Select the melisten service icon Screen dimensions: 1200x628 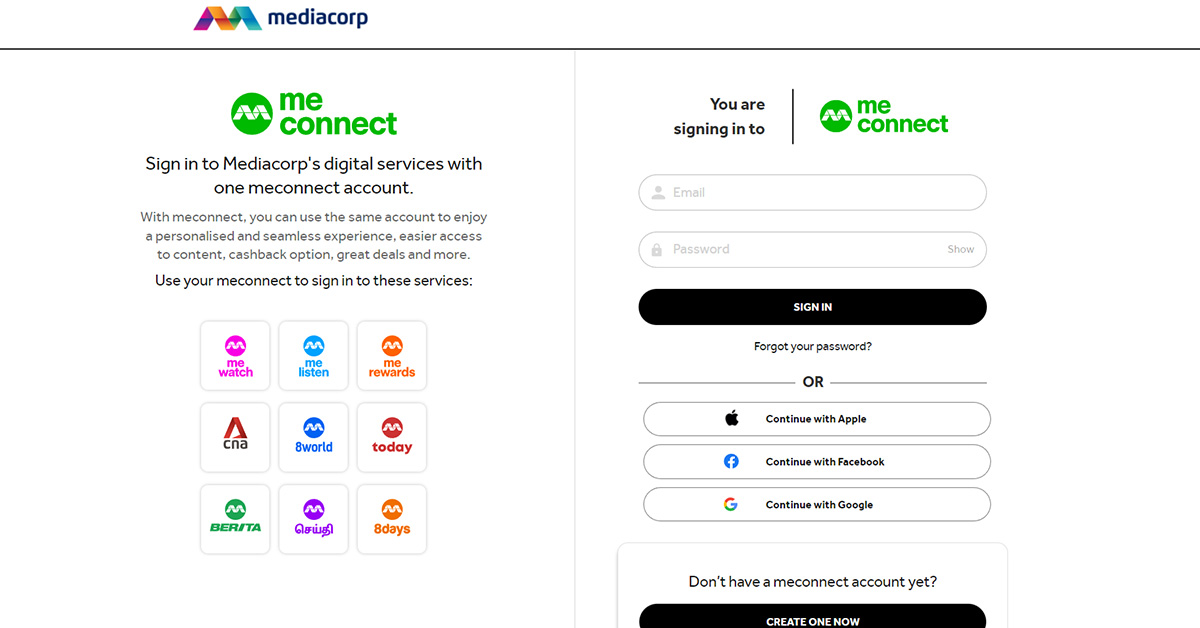[x=313, y=355]
